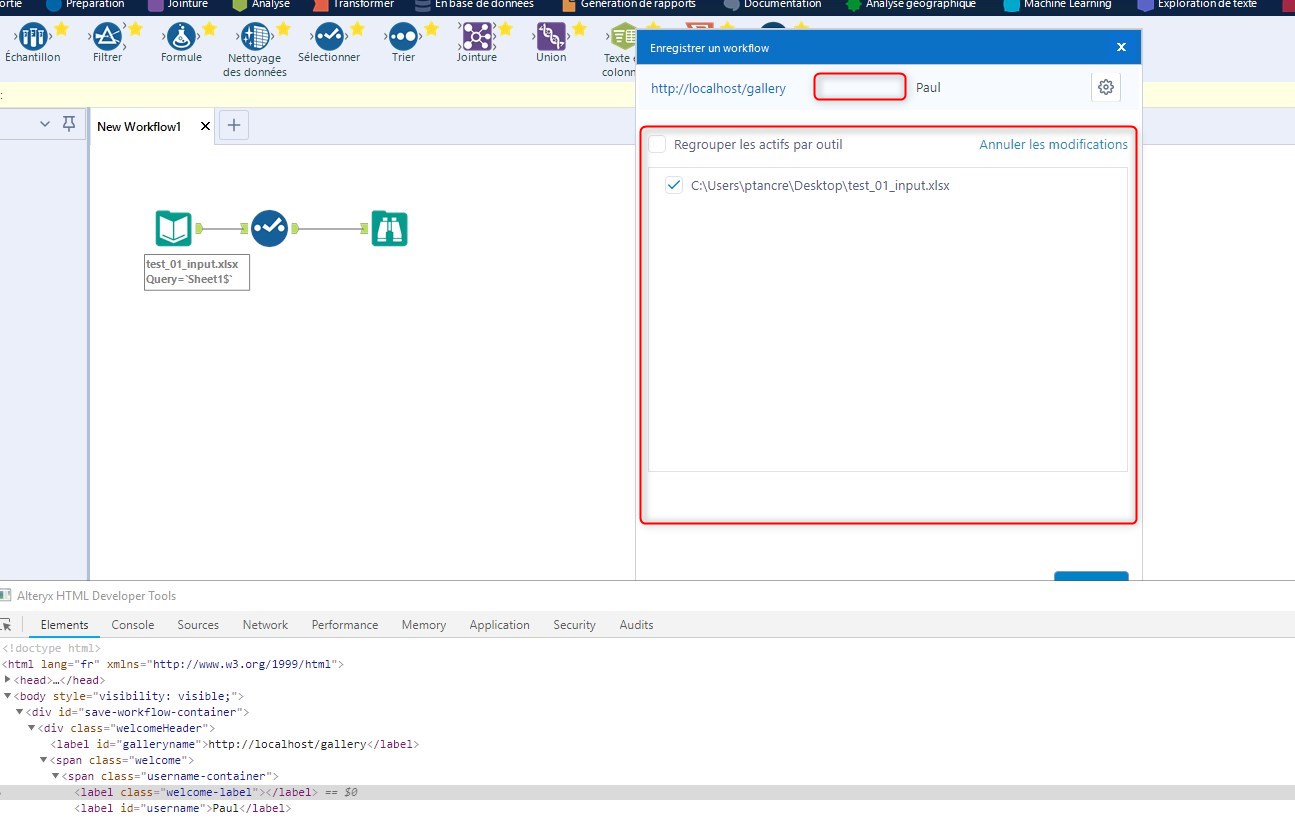This screenshot has height=820, width=1295.
Task: Collapse the save-workflow-container div node
Action: pyautogui.click(x=20, y=712)
